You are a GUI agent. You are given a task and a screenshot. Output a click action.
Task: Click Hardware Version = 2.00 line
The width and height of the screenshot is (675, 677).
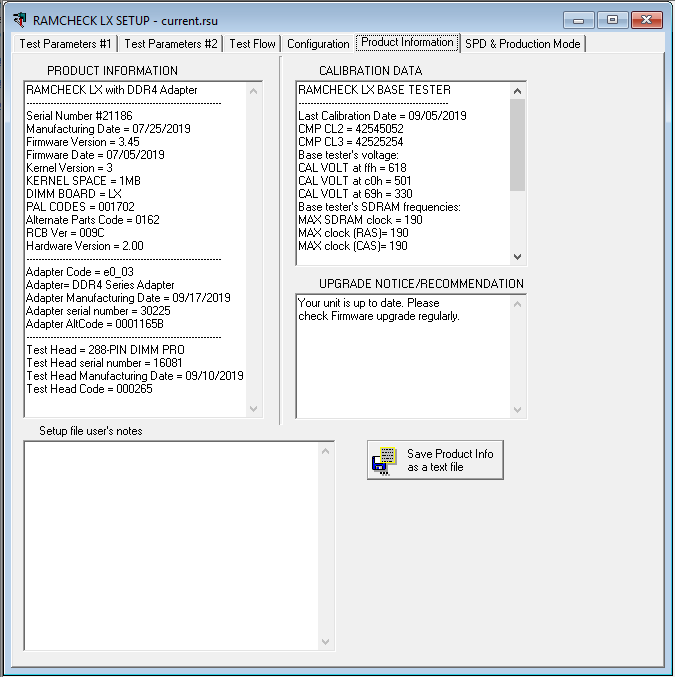[85, 246]
